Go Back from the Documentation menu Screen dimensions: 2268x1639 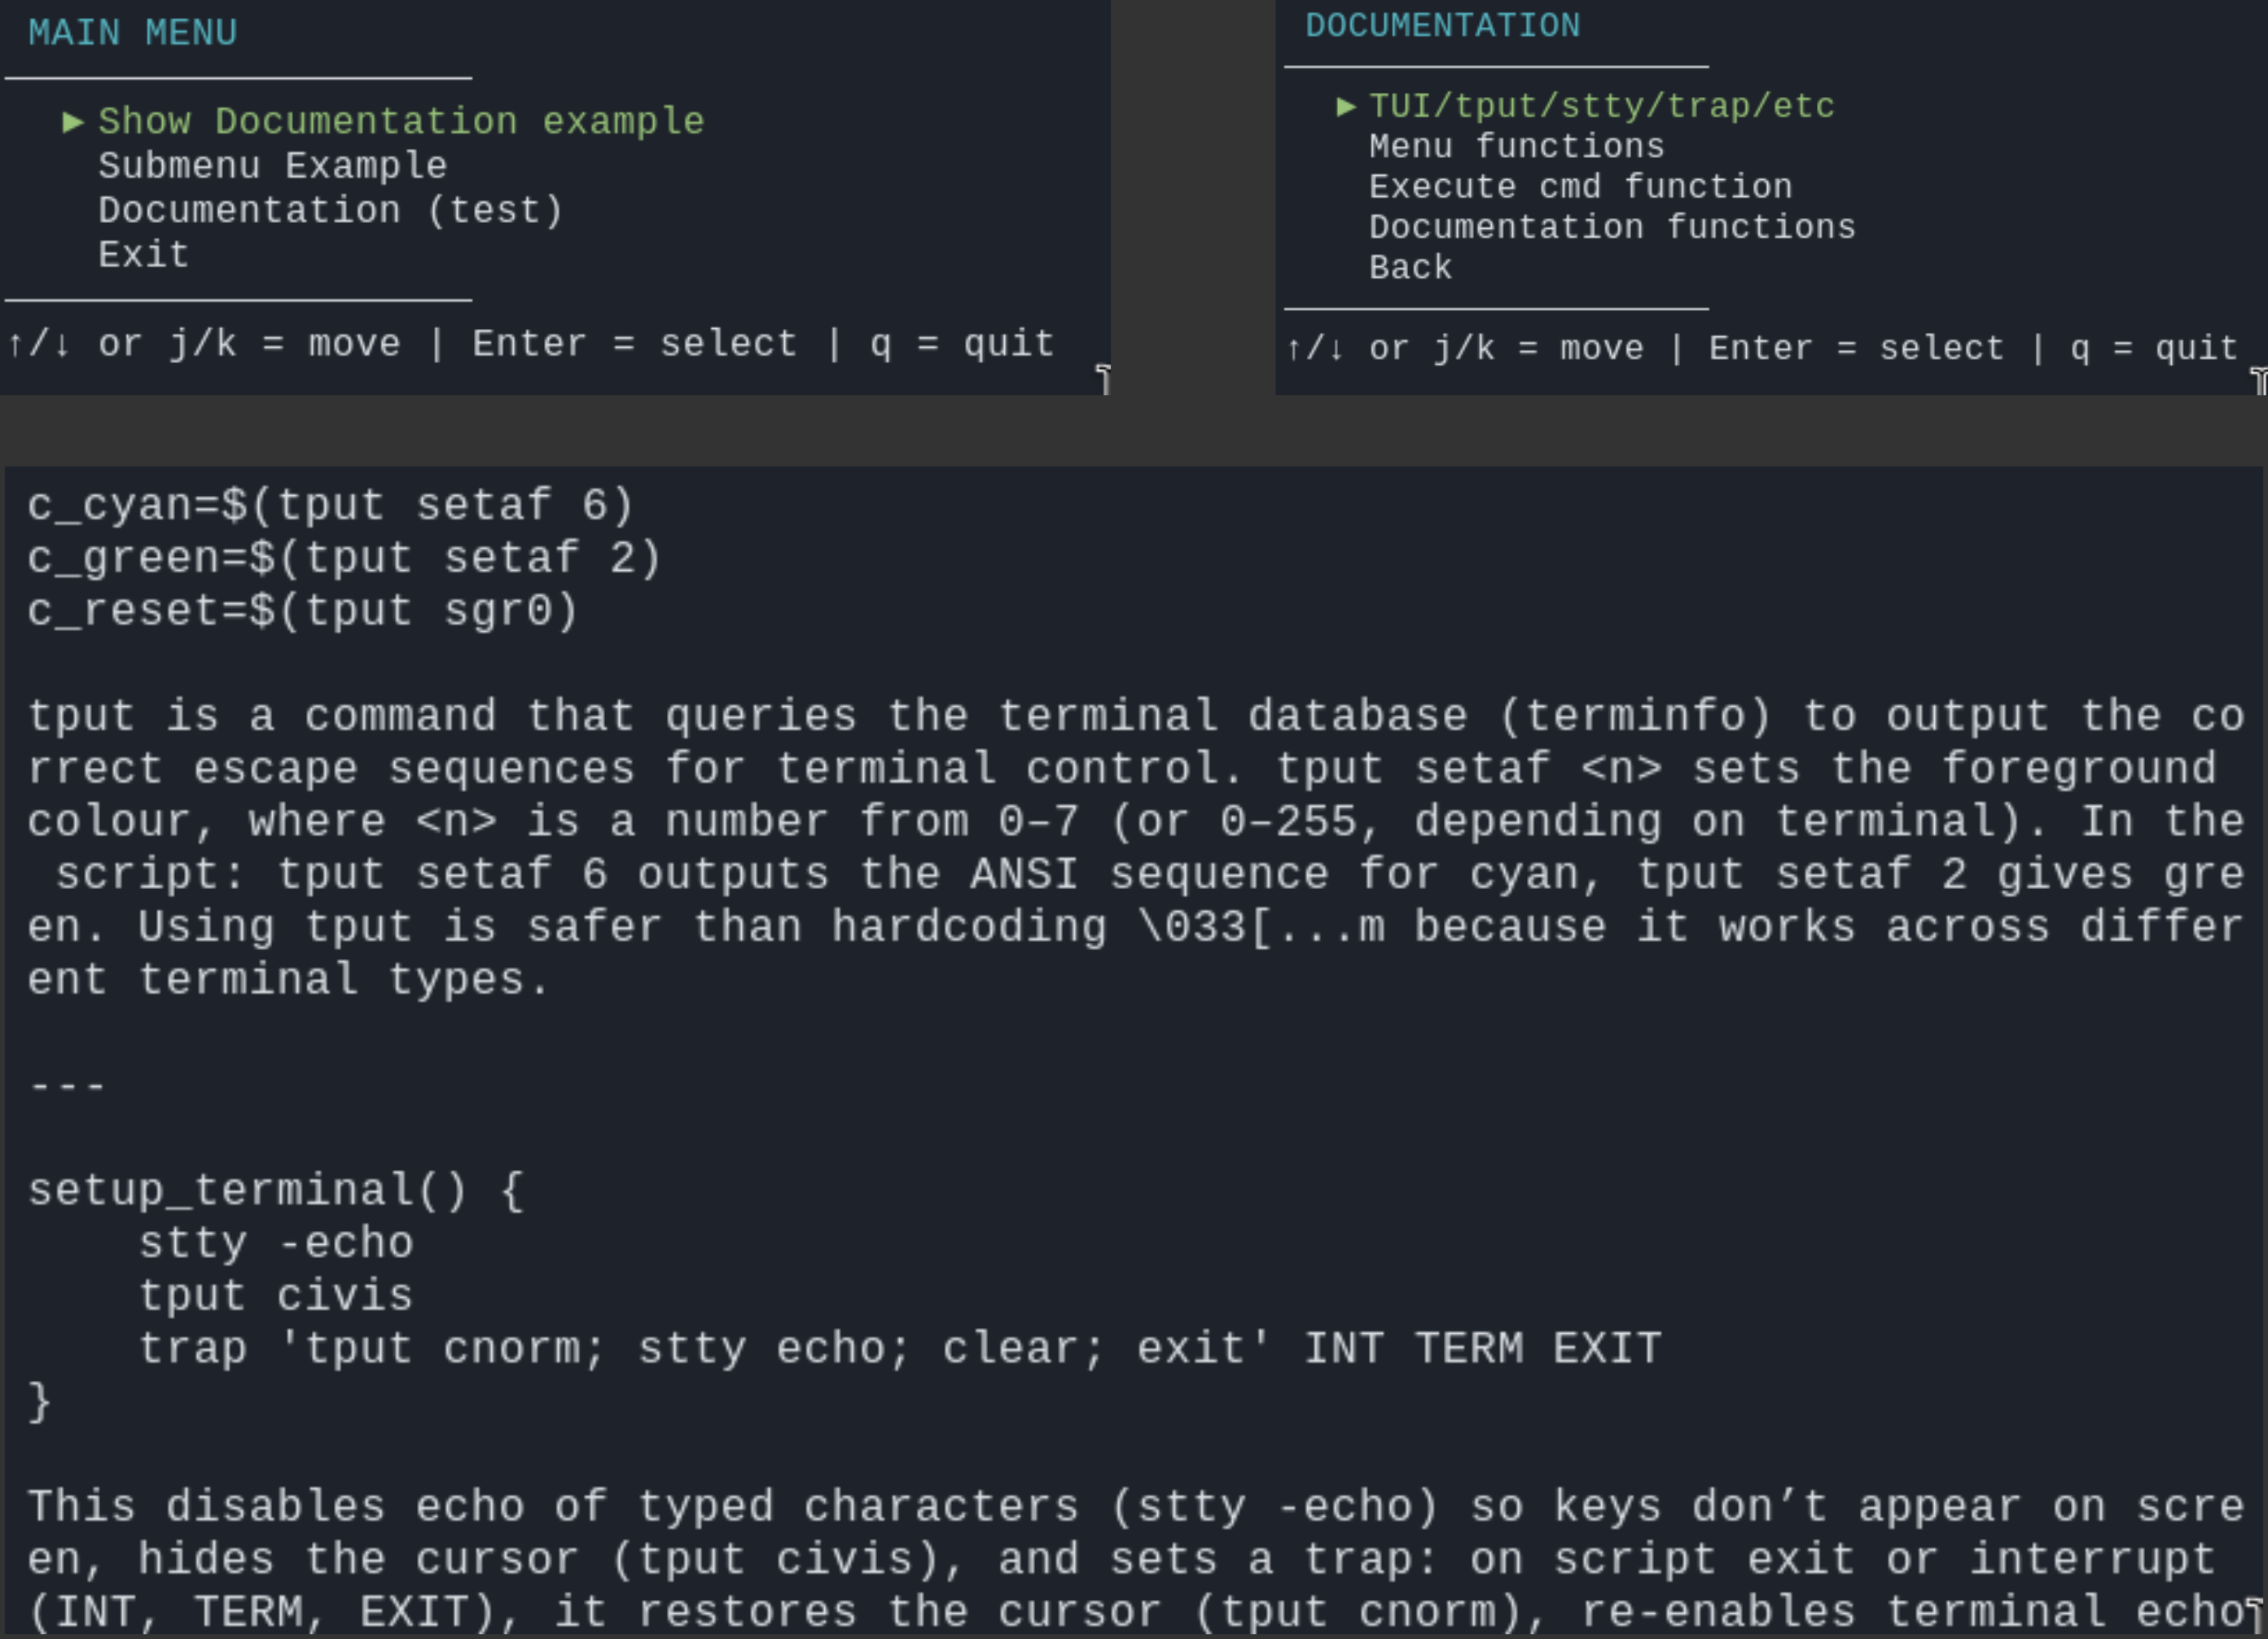click(x=1410, y=268)
